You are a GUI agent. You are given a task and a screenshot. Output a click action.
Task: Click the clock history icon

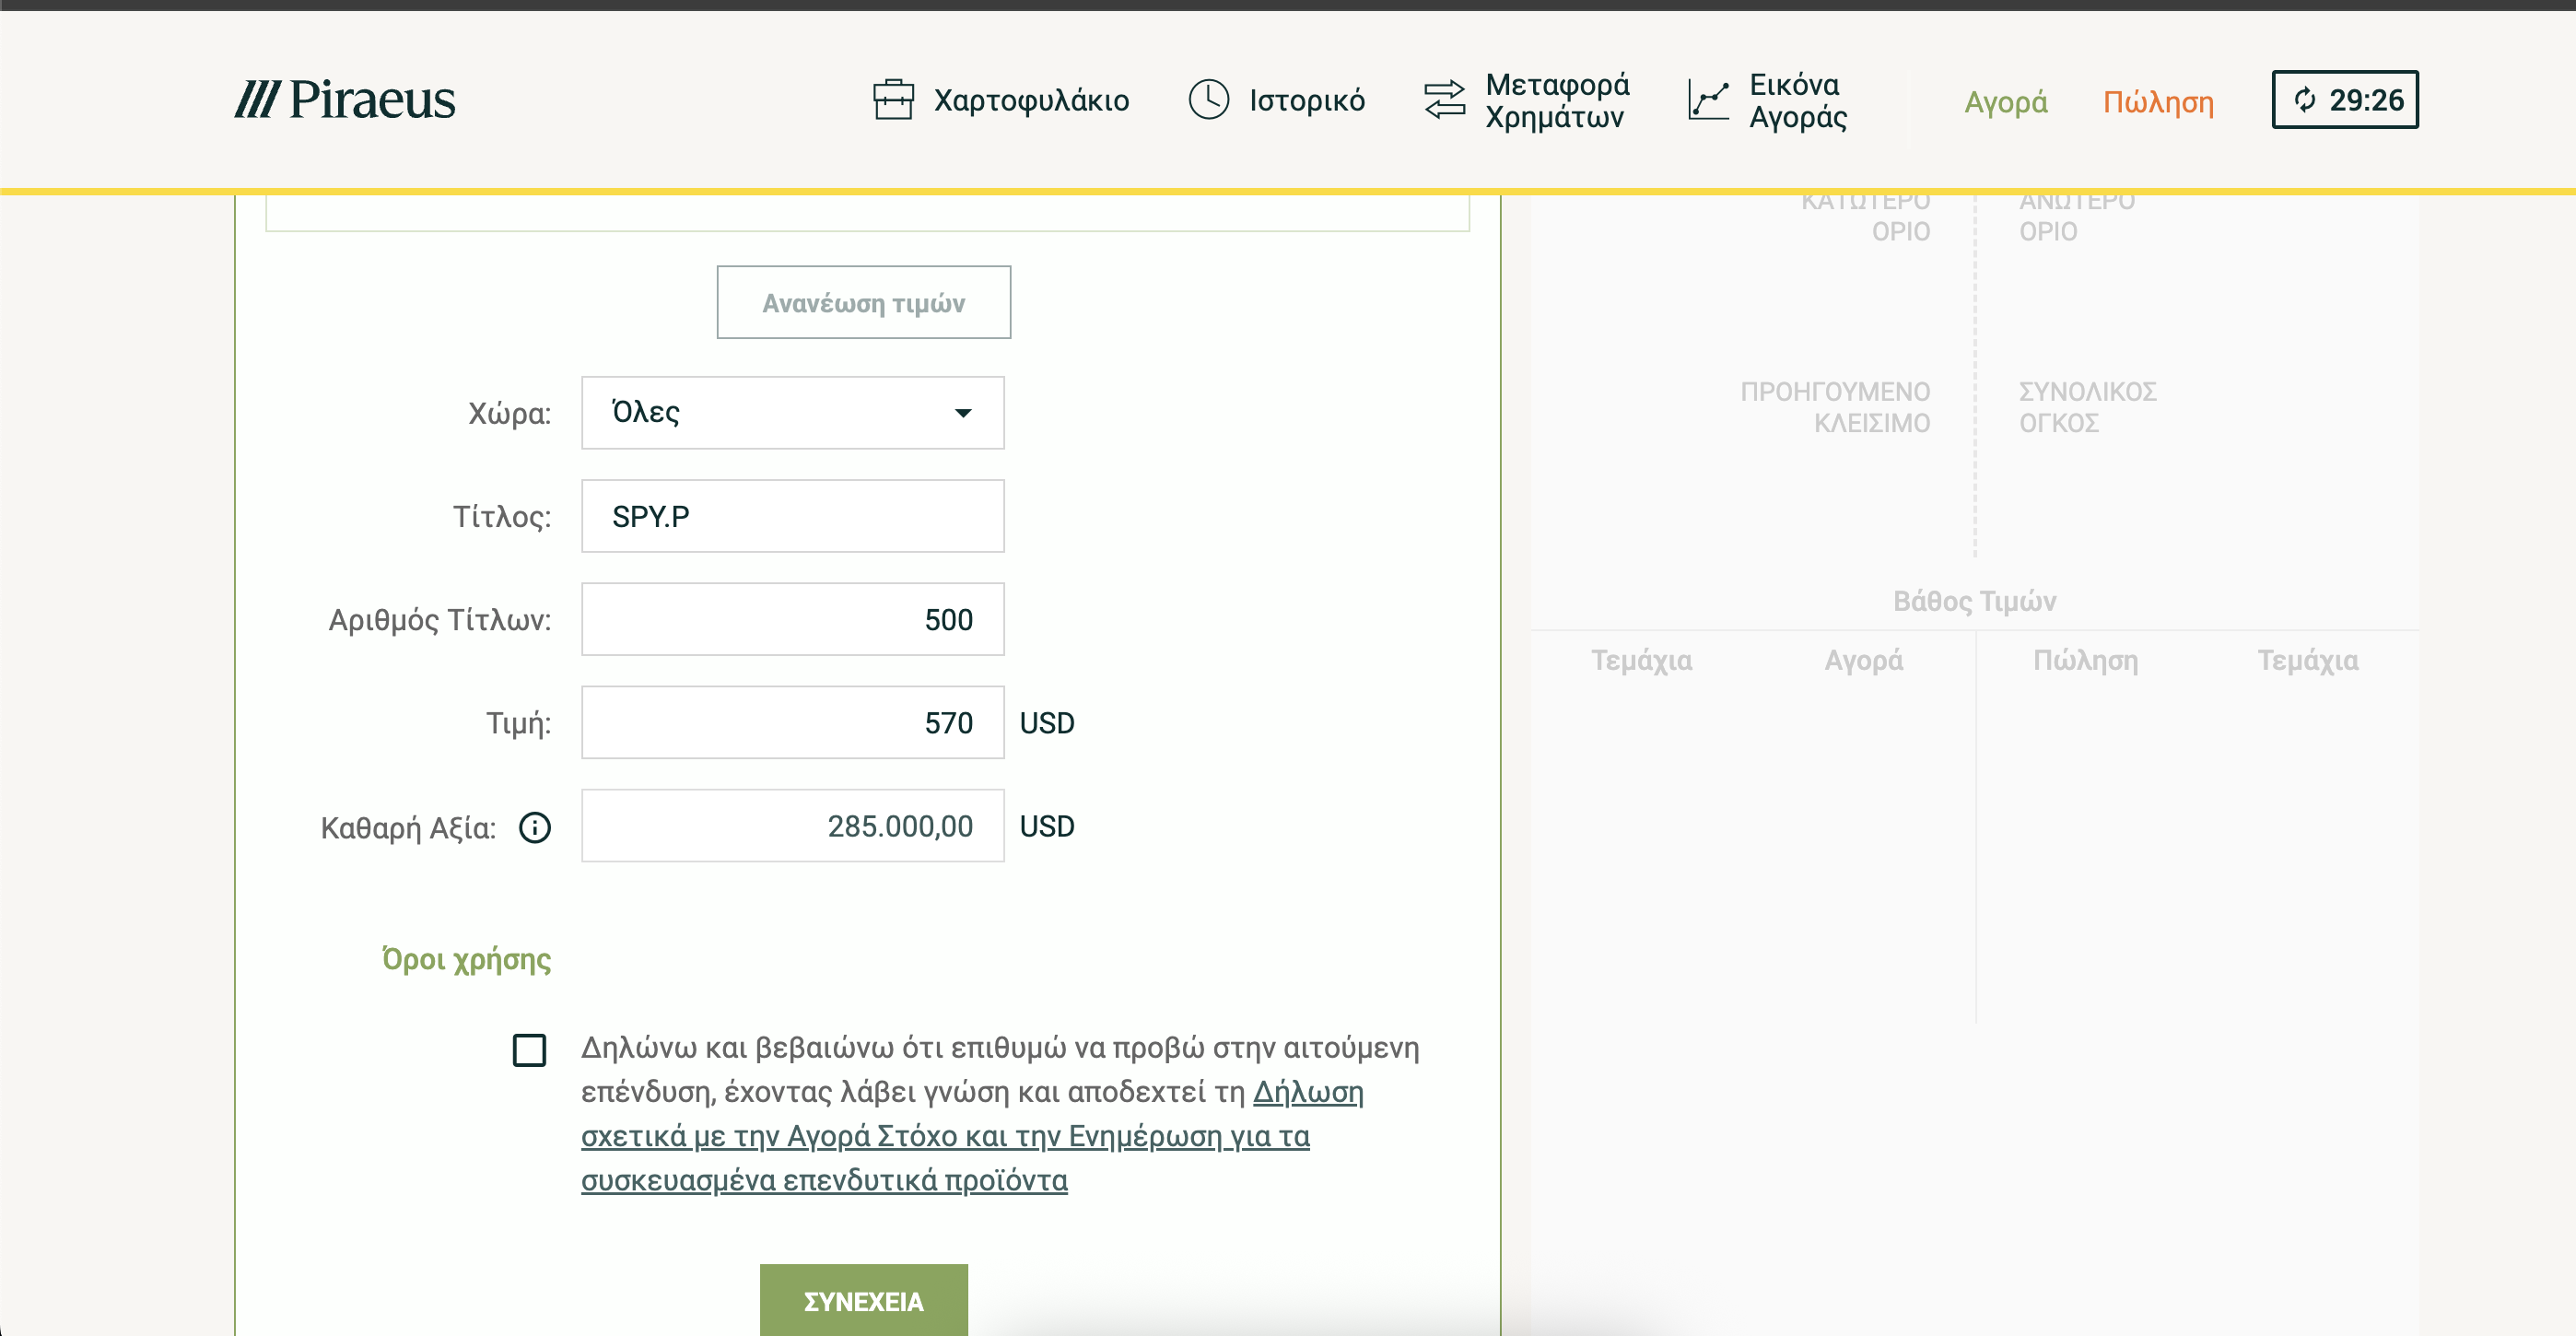pyautogui.click(x=1208, y=100)
